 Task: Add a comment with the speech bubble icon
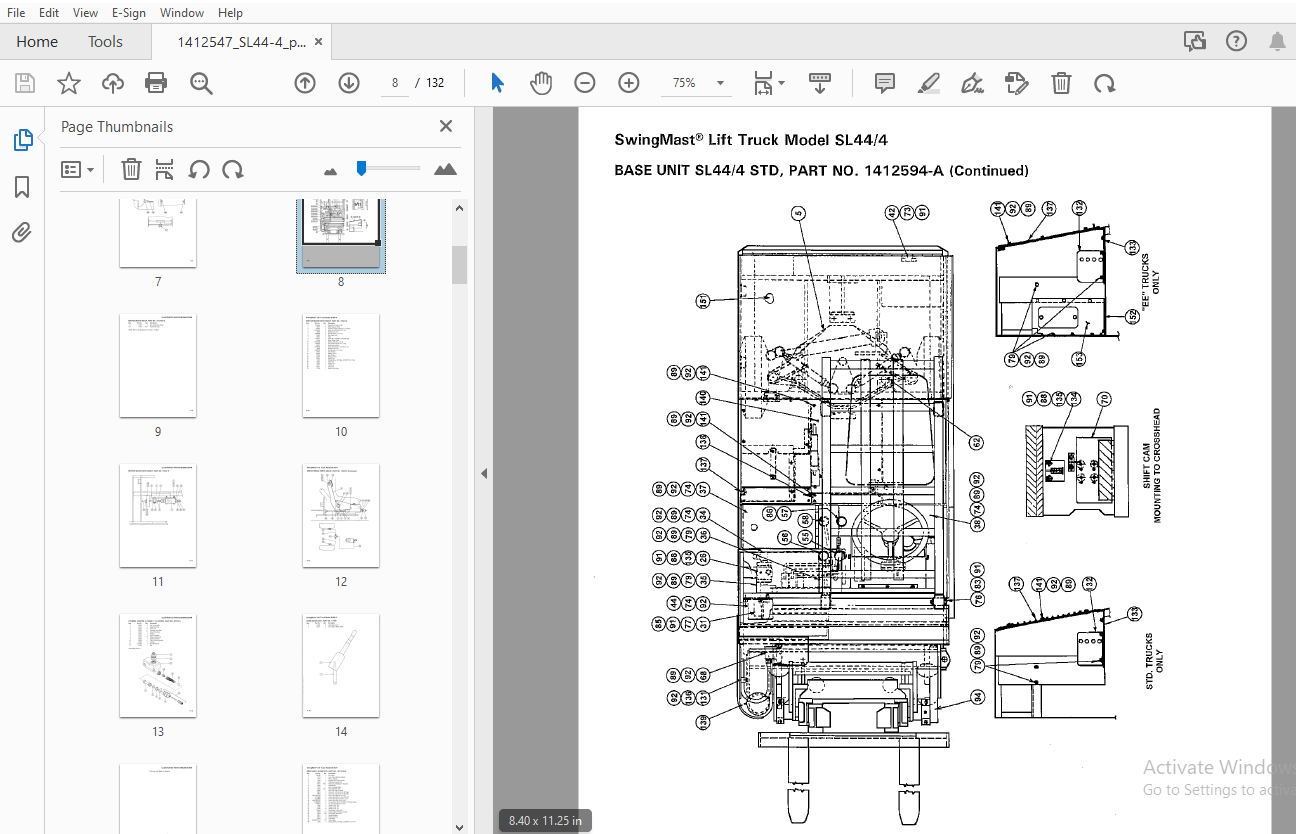pos(885,83)
